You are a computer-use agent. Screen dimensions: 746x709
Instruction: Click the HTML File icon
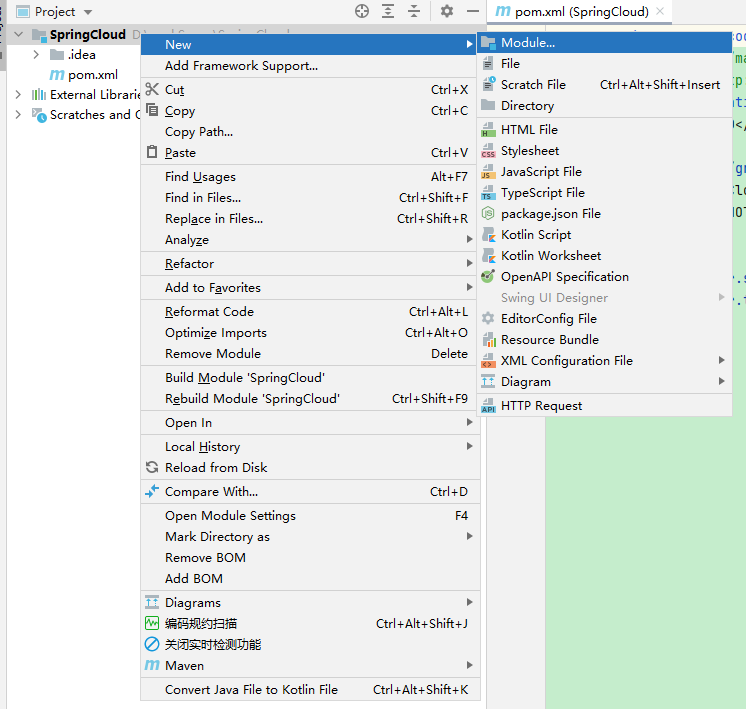(x=488, y=129)
